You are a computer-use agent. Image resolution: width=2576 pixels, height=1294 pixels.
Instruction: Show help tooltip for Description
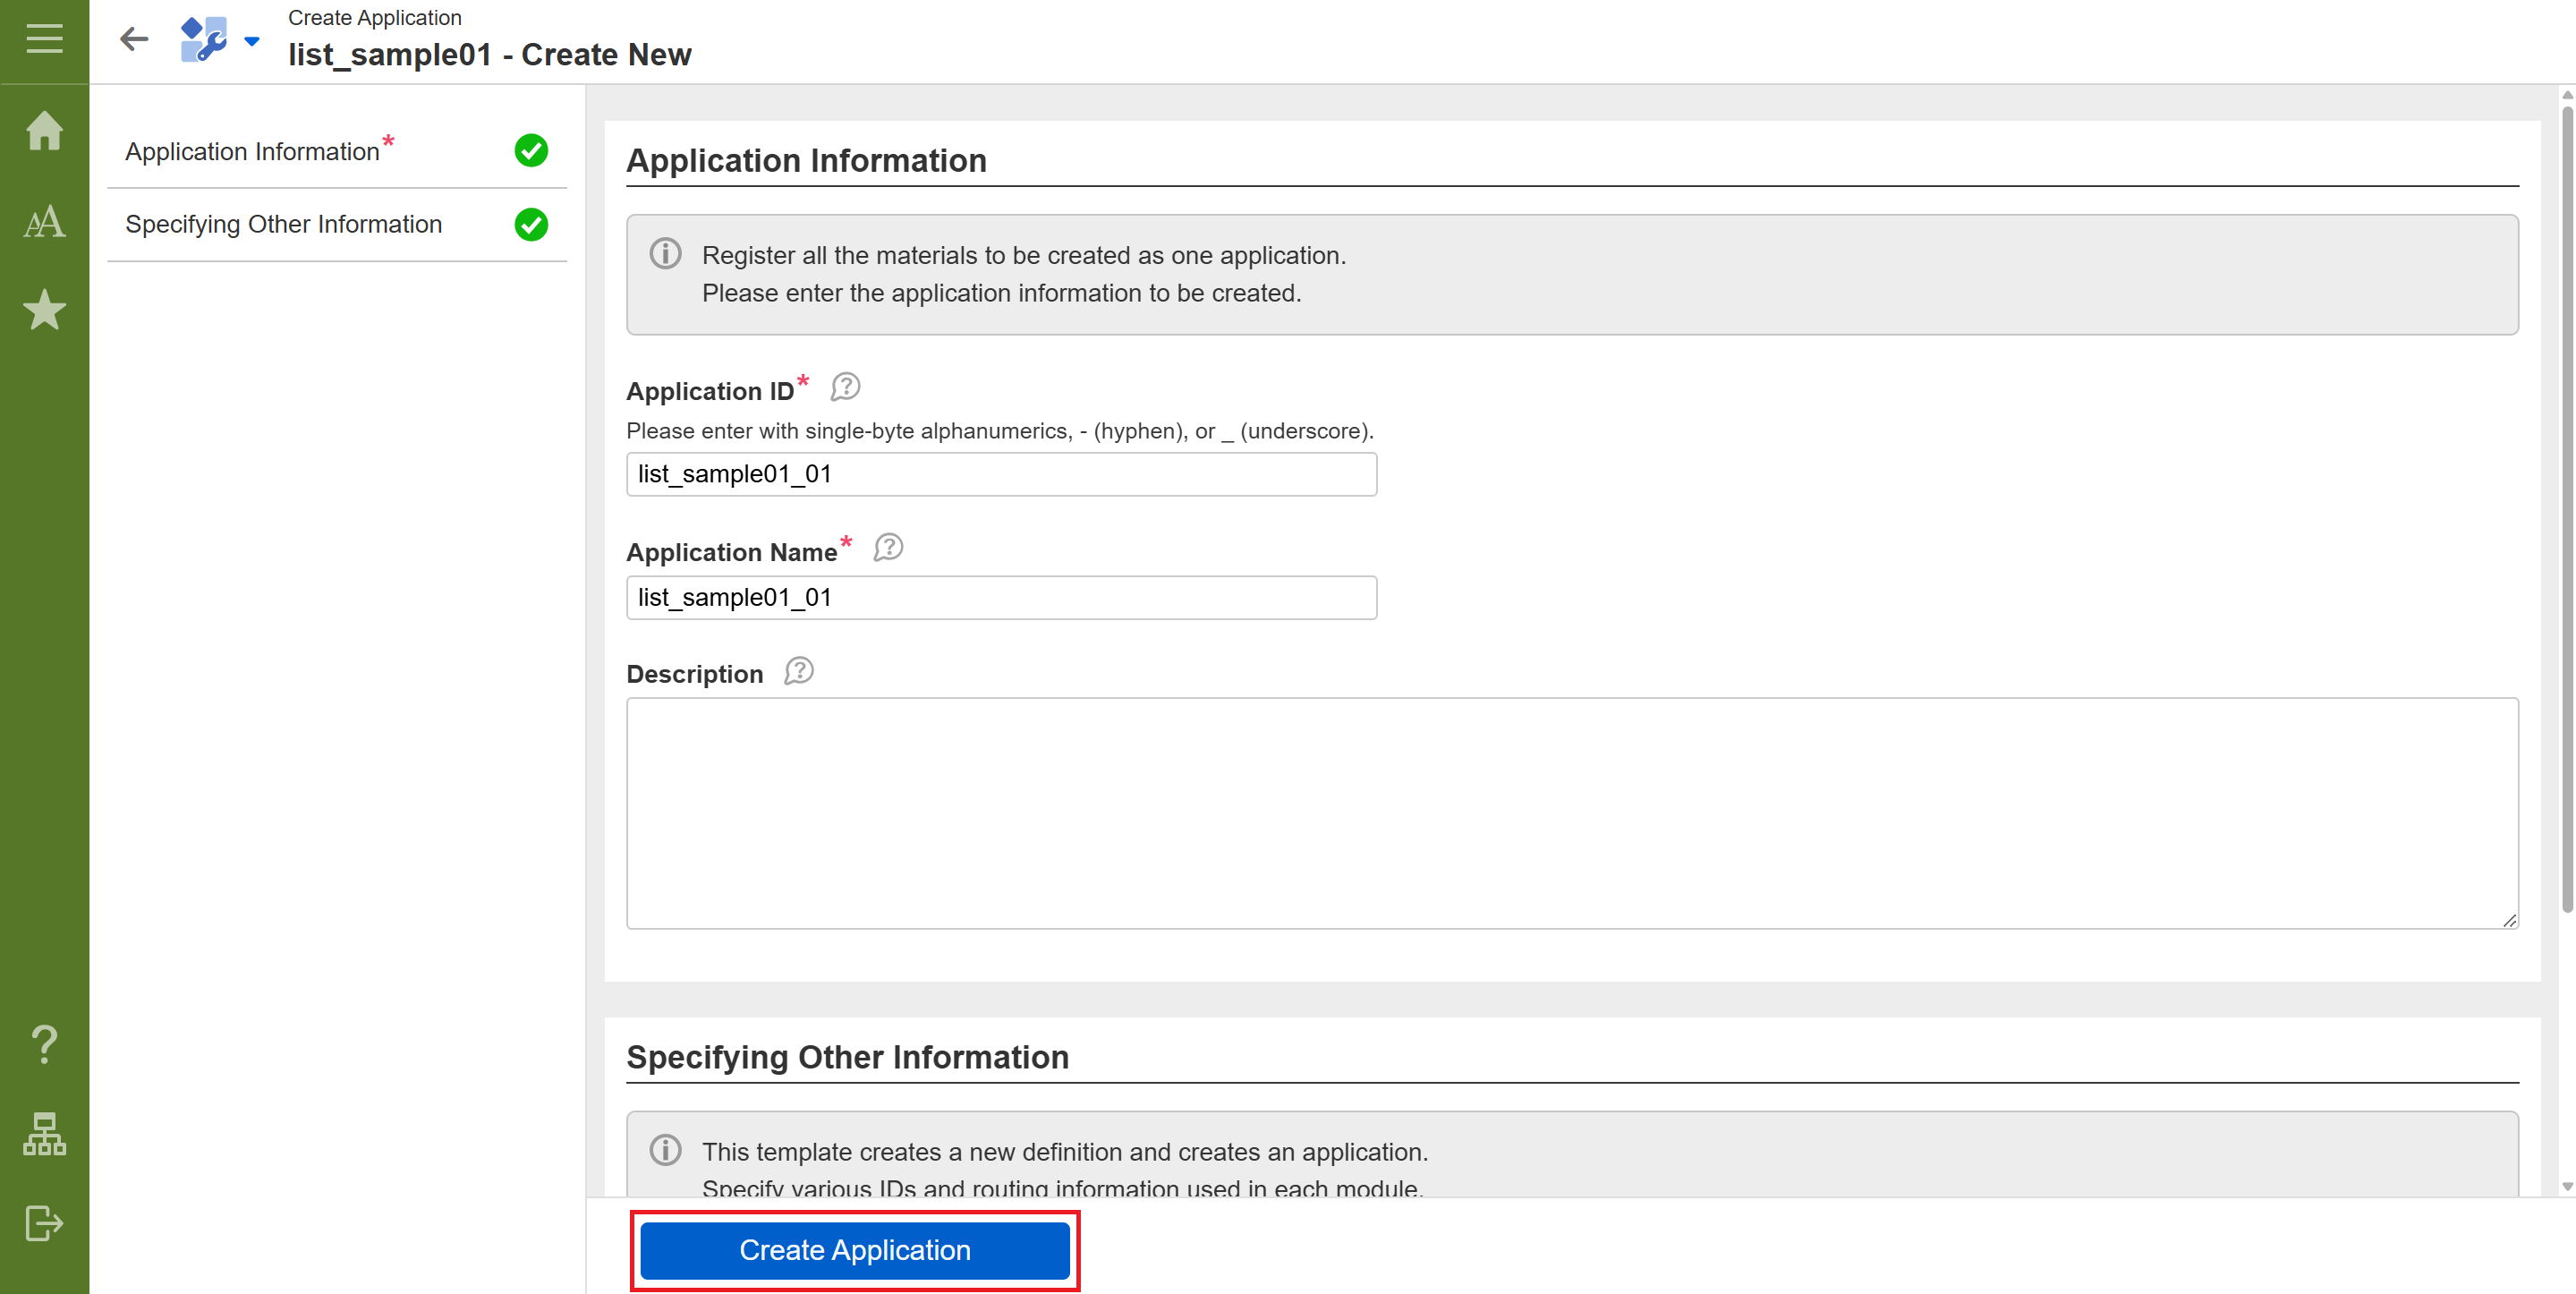[x=798, y=671]
